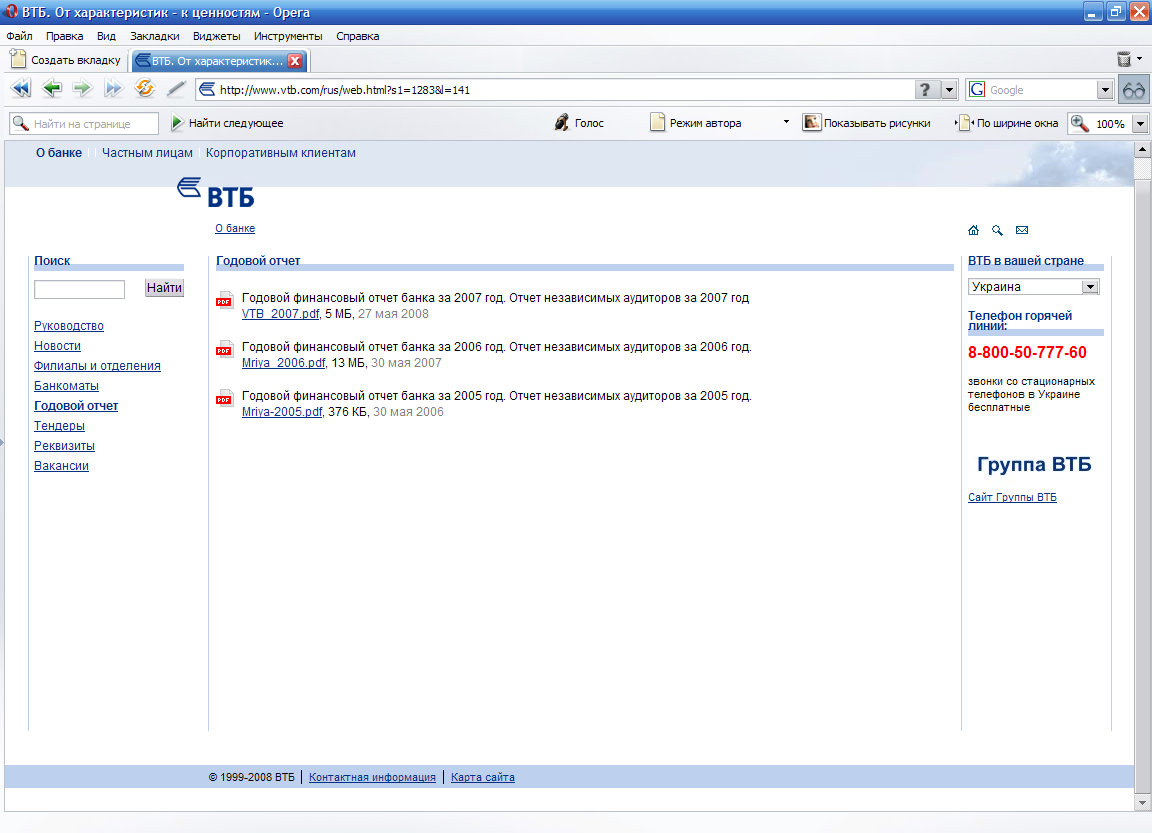The image size is (1152, 833).
Task: Select the О банке top navigation tab
Action: point(59,153)
